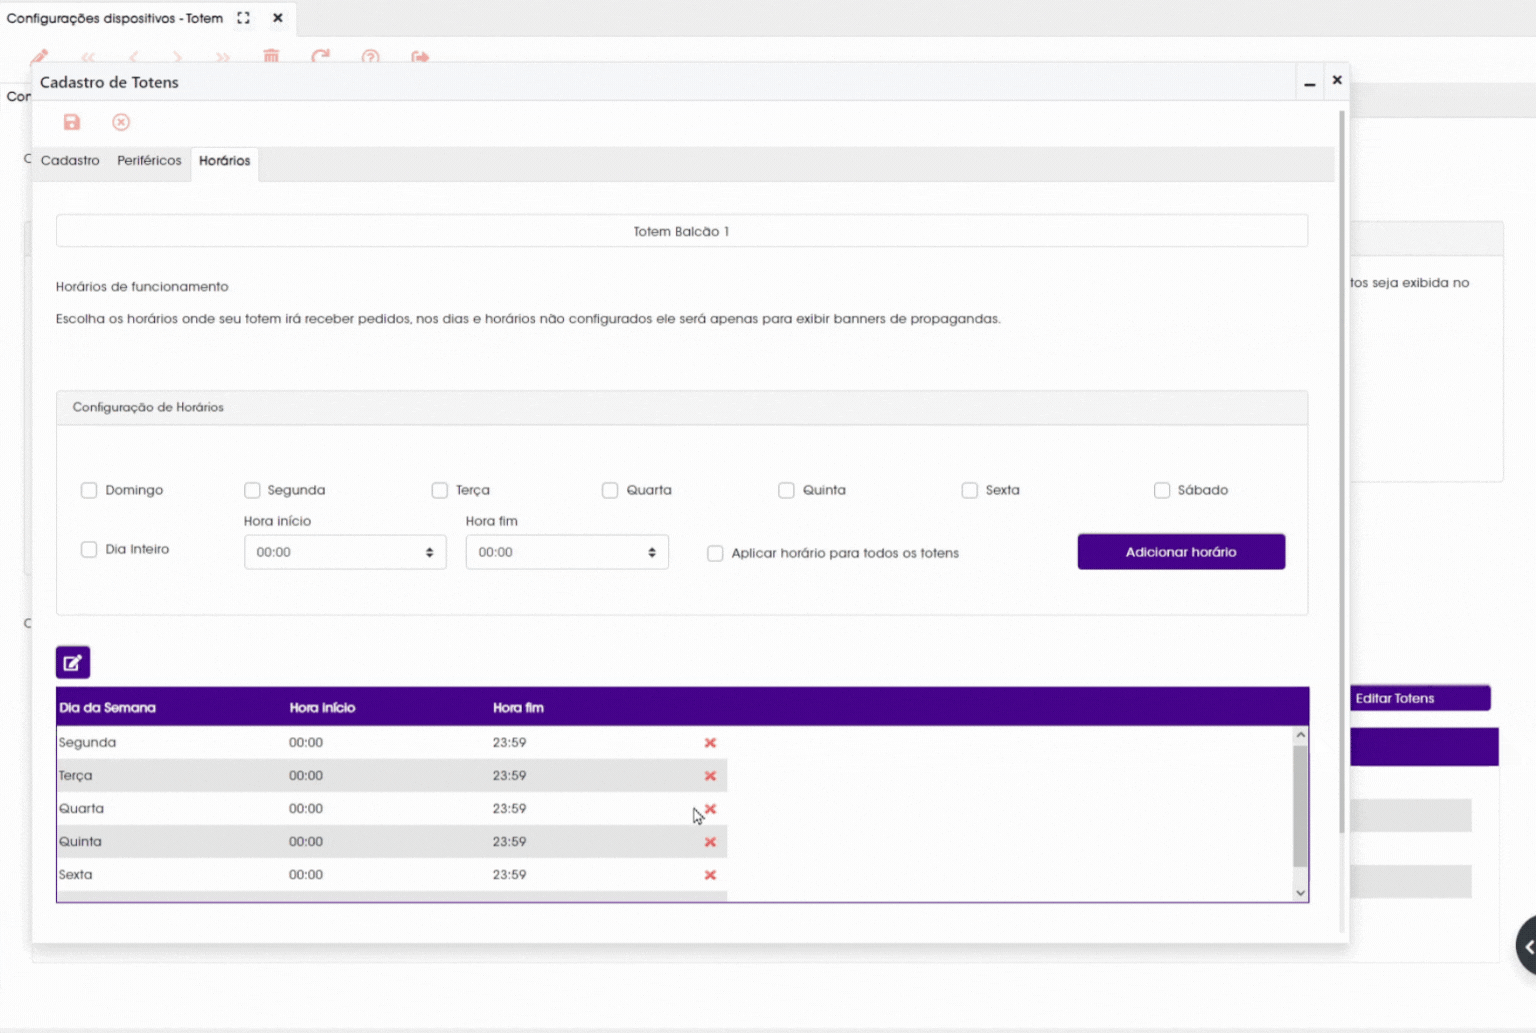Screen dimensions: 1536x1033
Task: Remove the Quinta schedule row
Action: pos(710,841)
